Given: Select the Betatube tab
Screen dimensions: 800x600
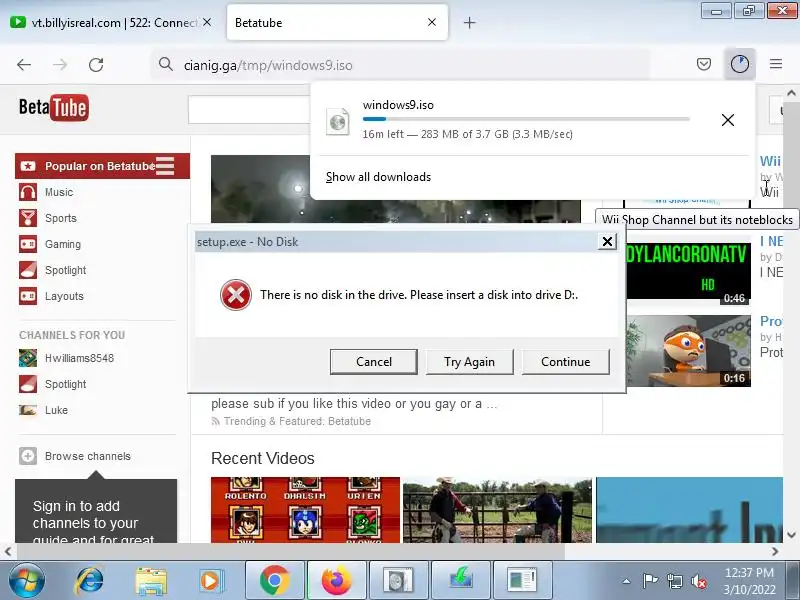Looking at the screenshot, I should click(x=337, y=22).
